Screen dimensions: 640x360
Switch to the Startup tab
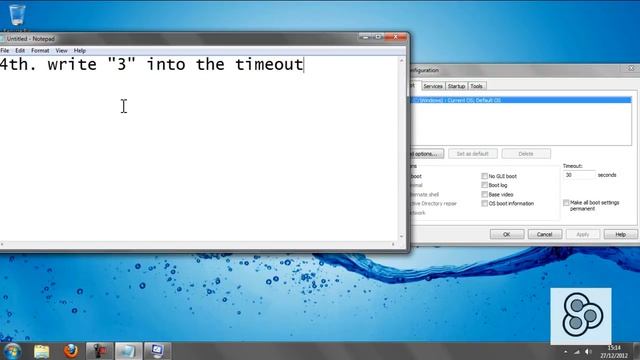(x=456, y=86)
